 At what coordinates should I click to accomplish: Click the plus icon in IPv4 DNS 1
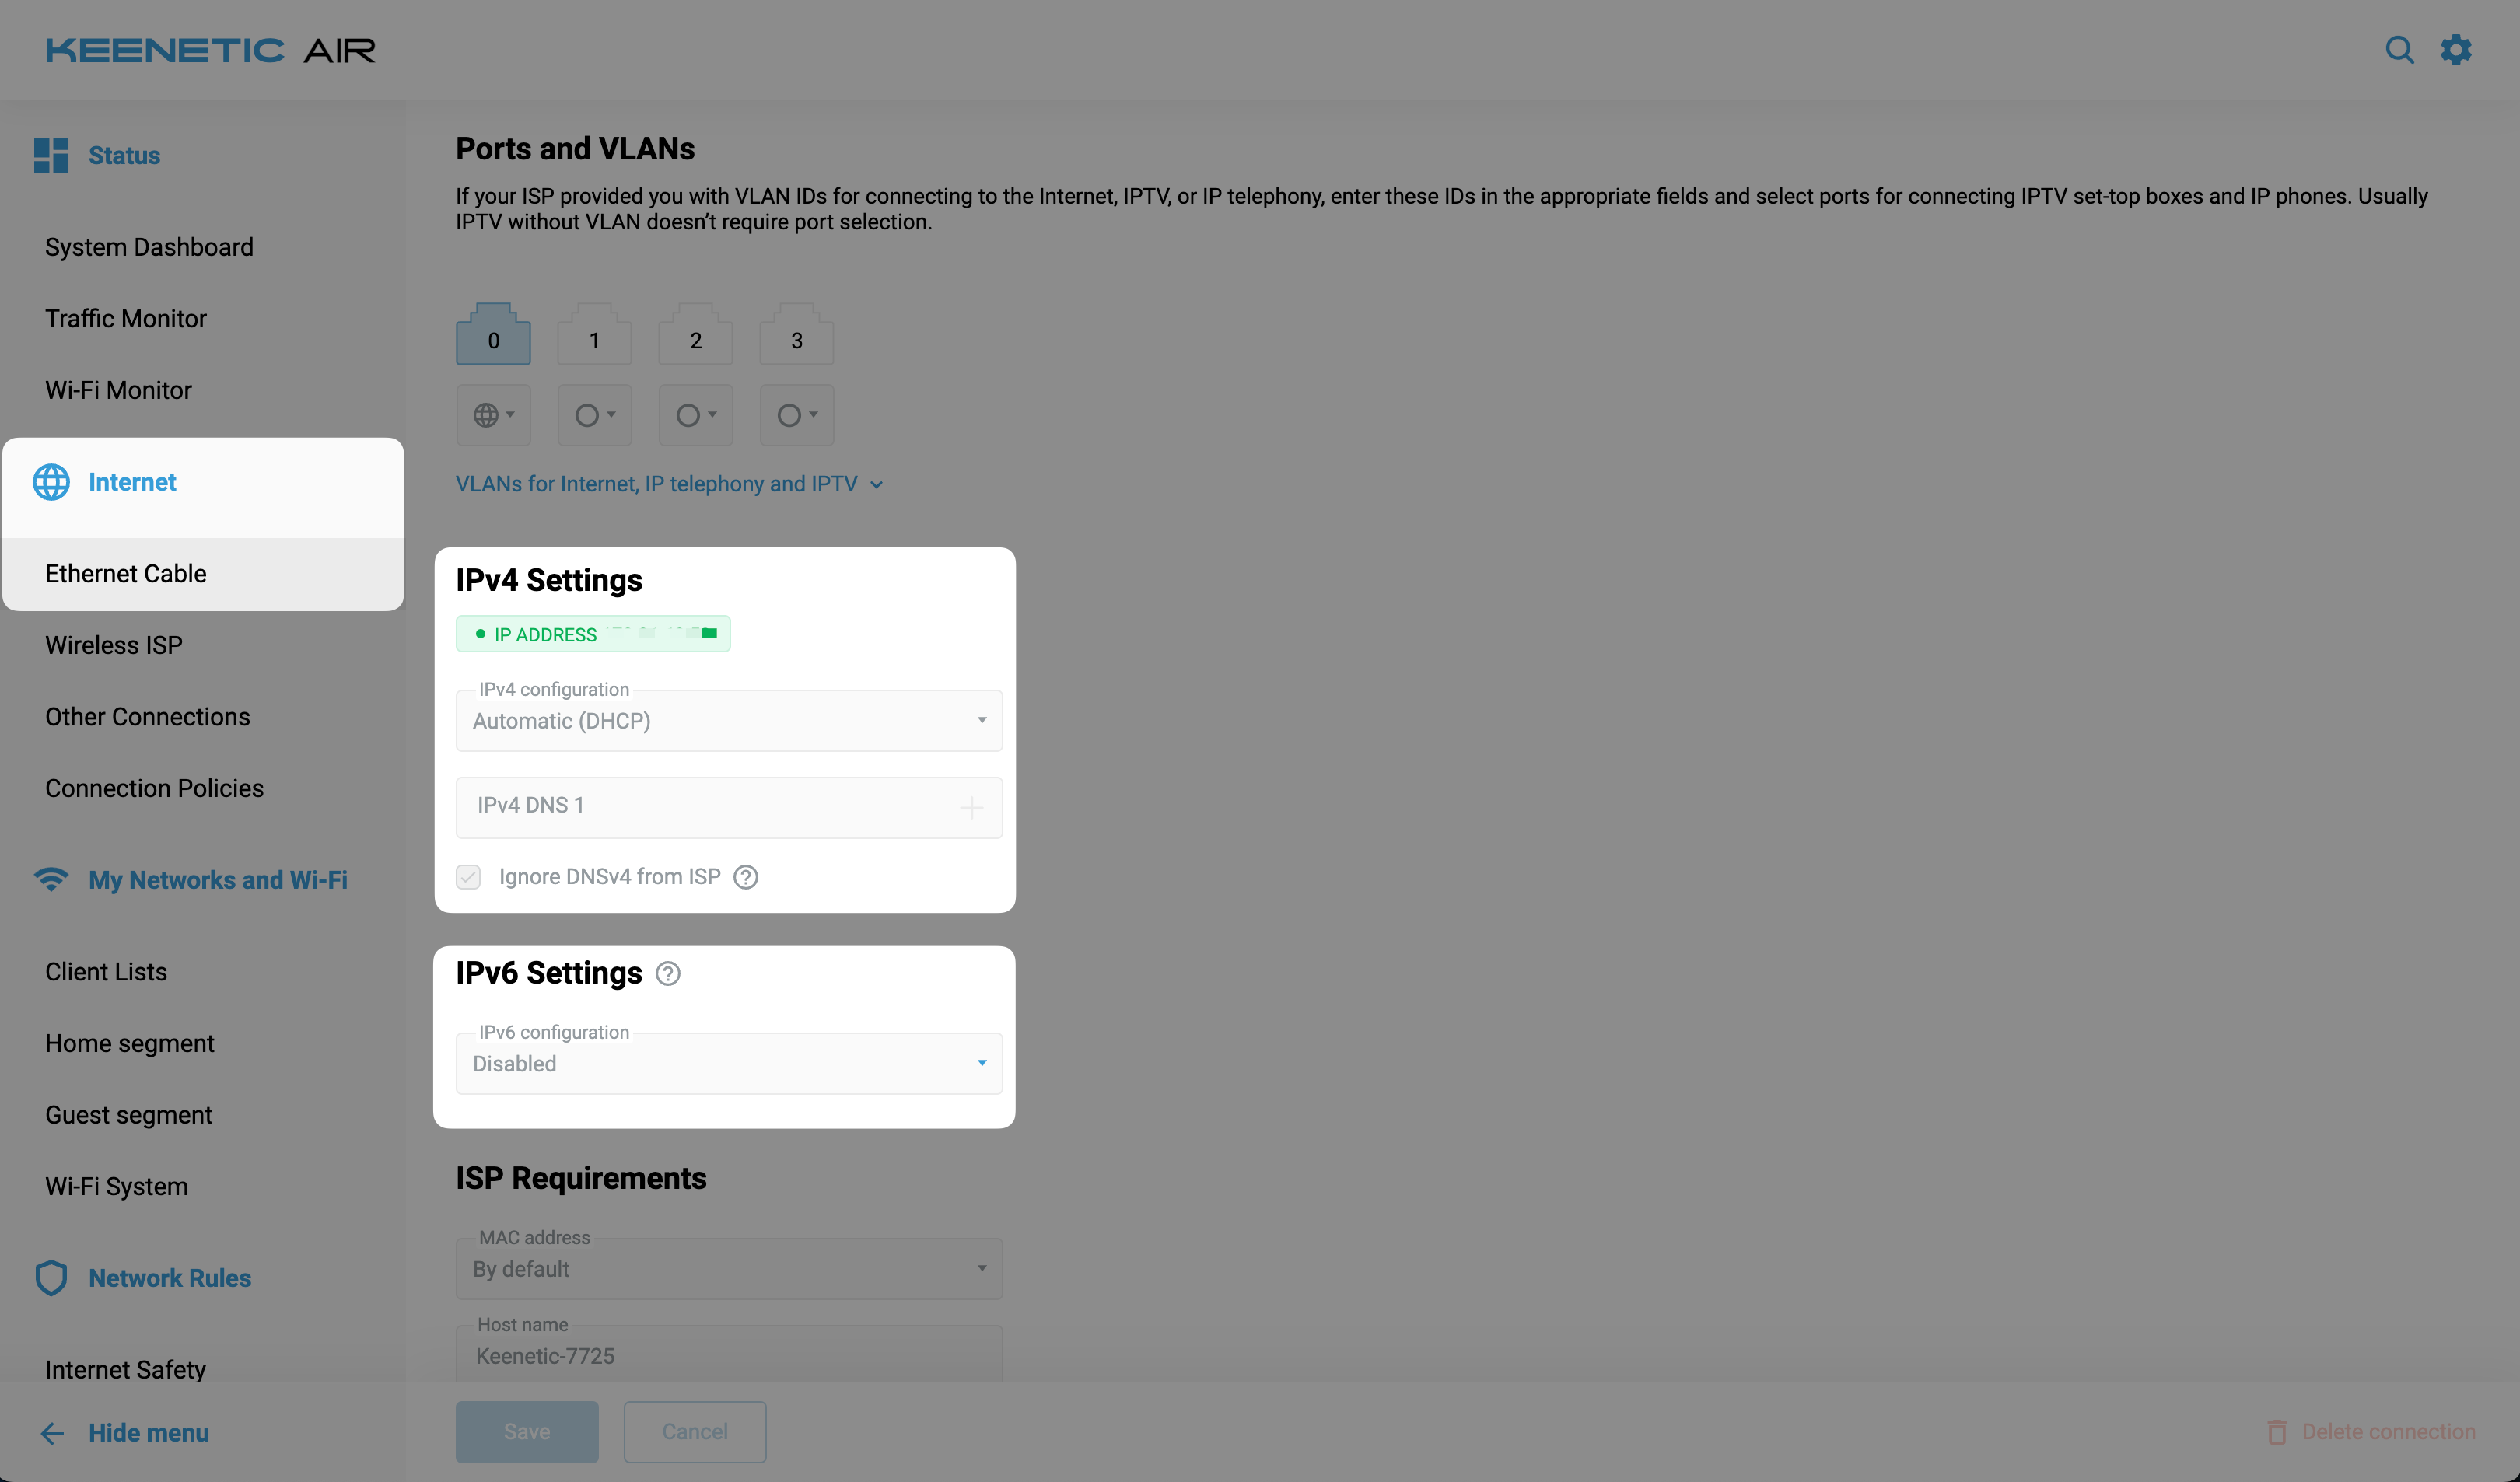point(971,807)
